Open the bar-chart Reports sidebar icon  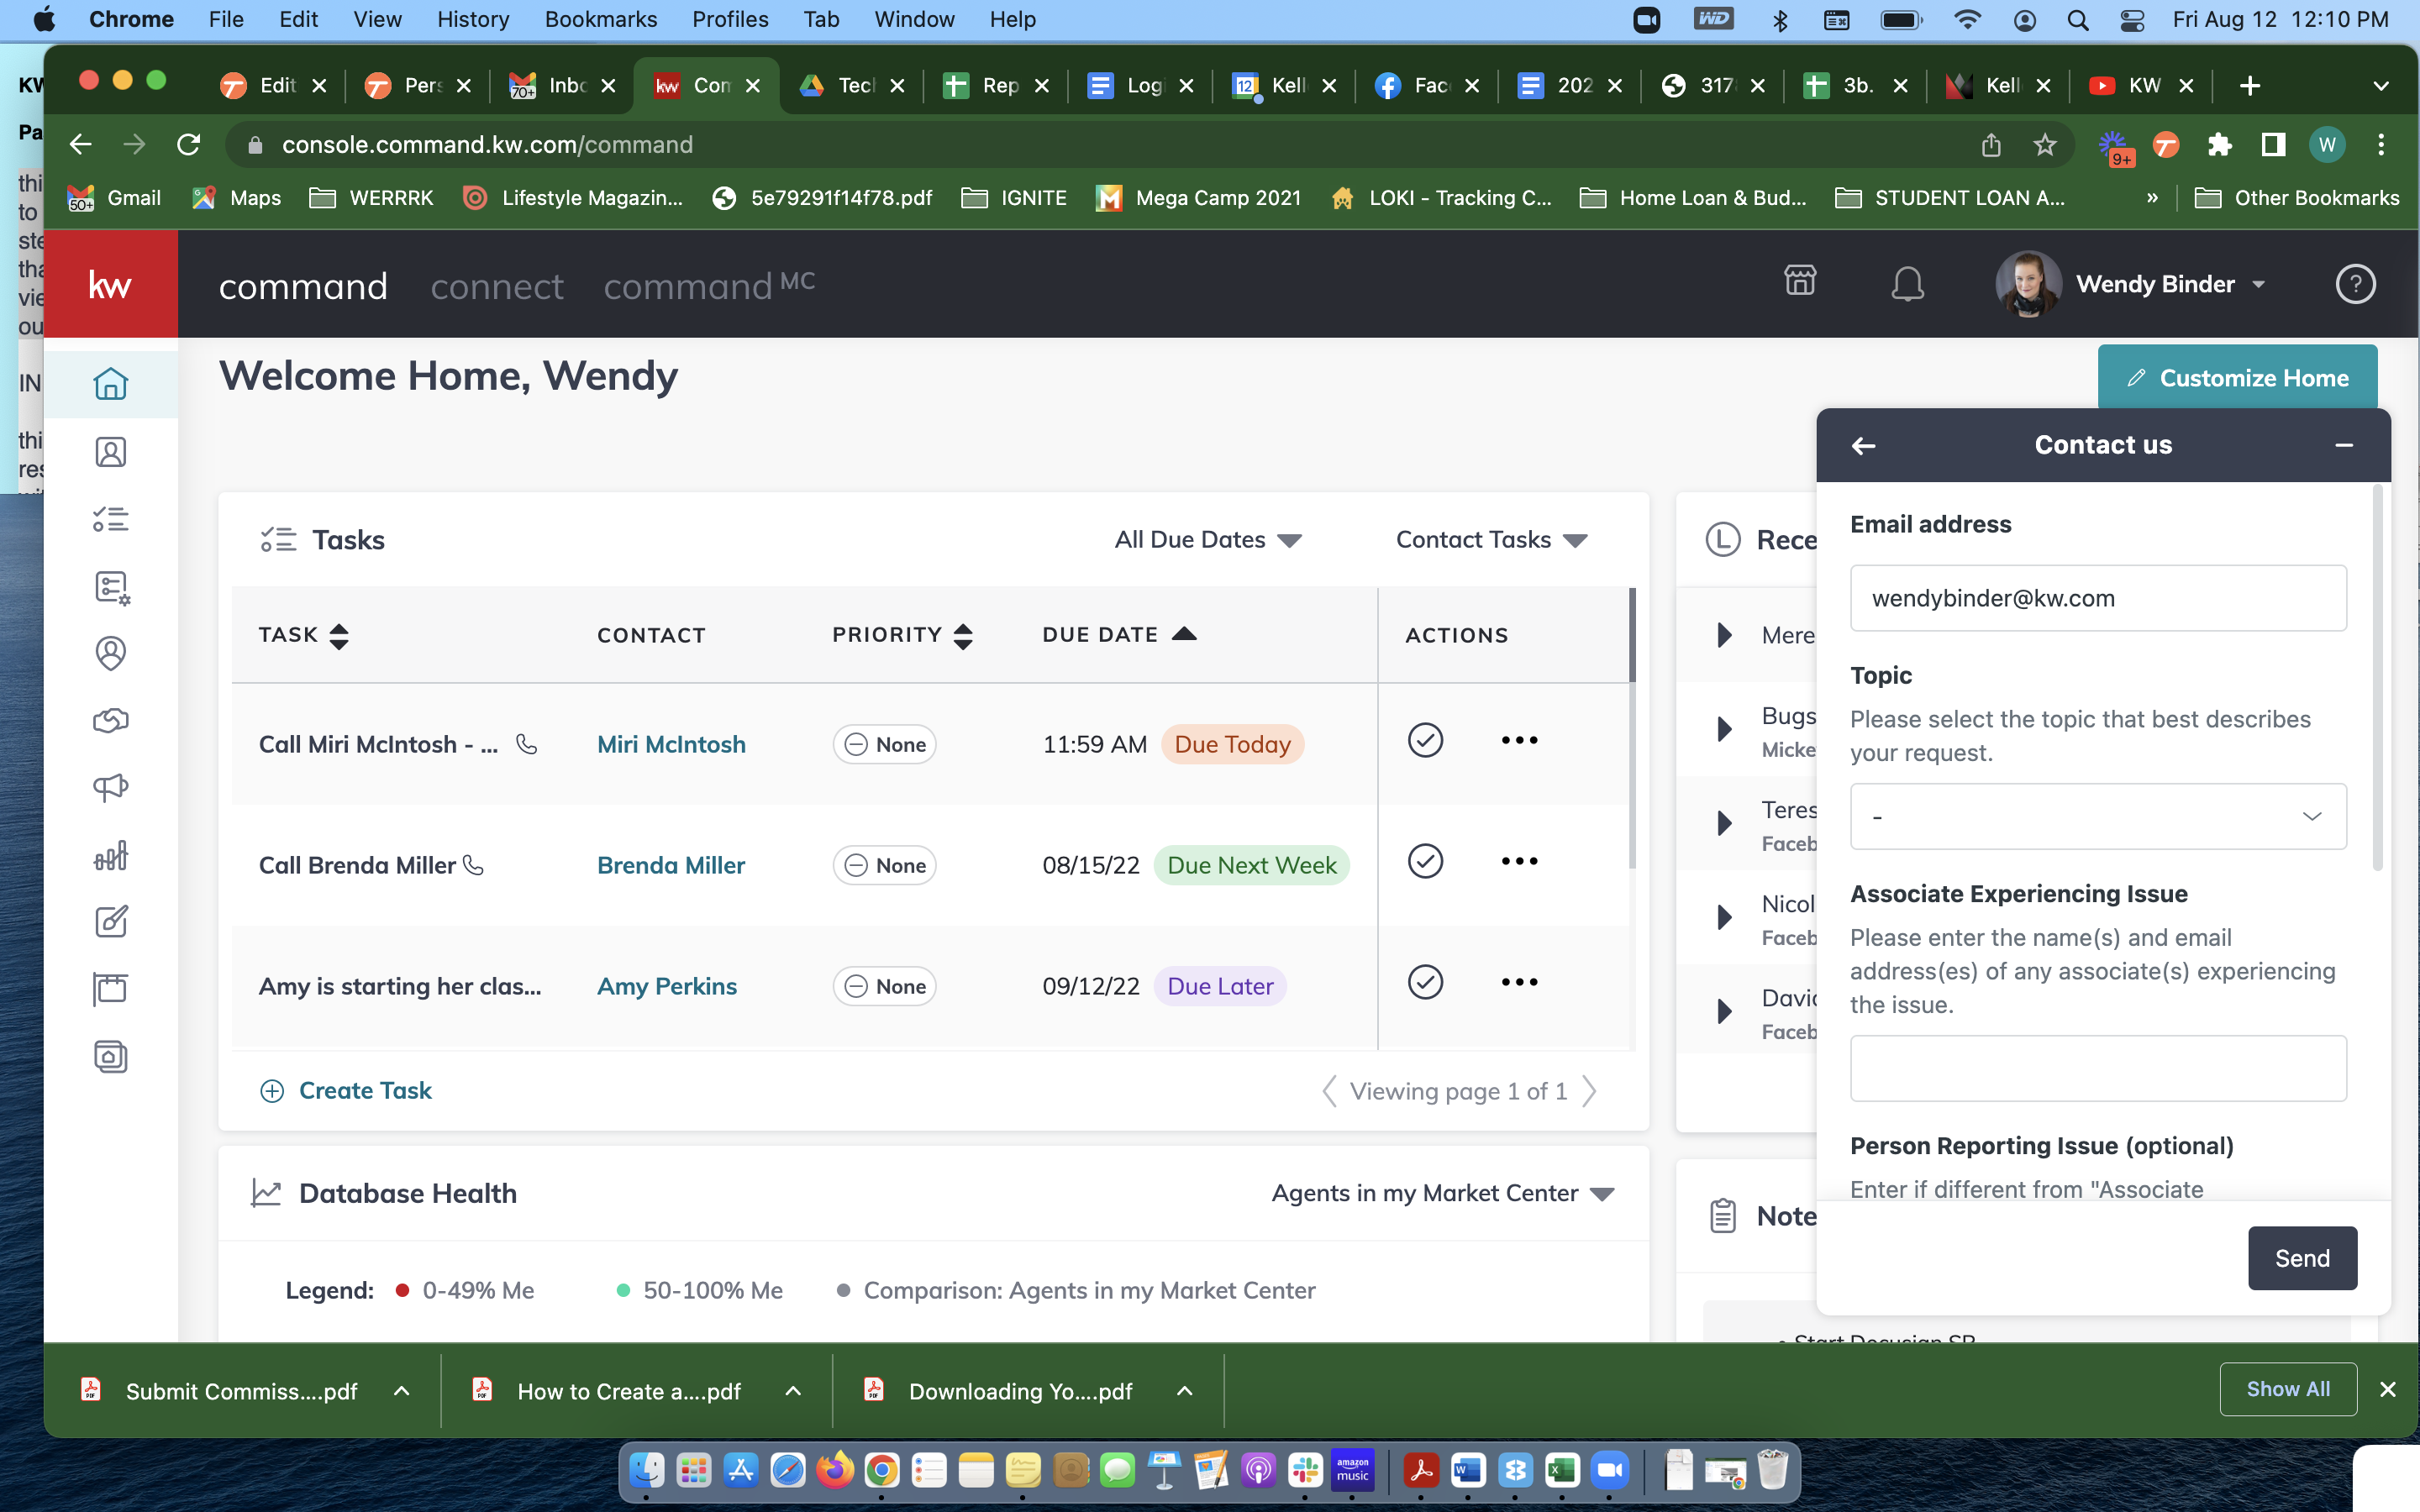(x=110, y=855)
